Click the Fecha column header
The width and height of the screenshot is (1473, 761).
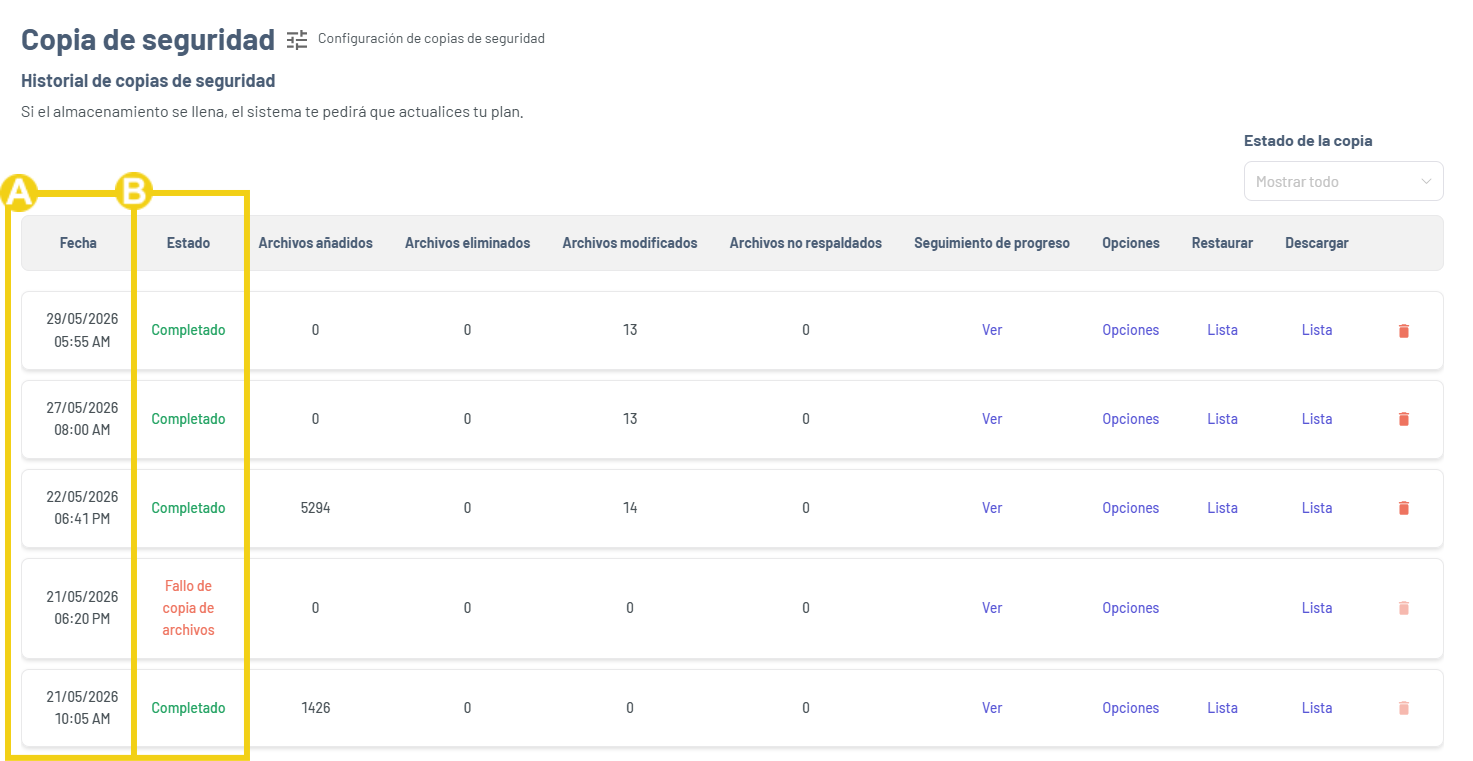coord(78,243)
